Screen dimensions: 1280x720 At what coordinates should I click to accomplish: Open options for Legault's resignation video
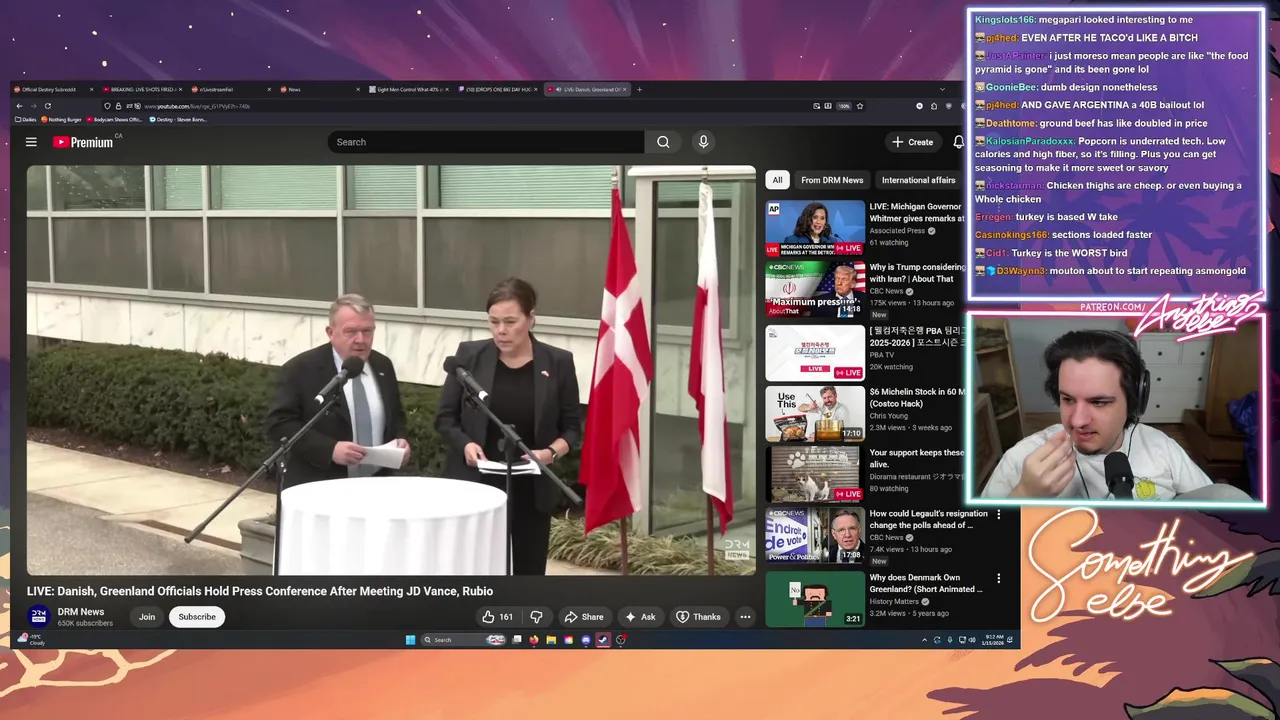tap(998, 514)
